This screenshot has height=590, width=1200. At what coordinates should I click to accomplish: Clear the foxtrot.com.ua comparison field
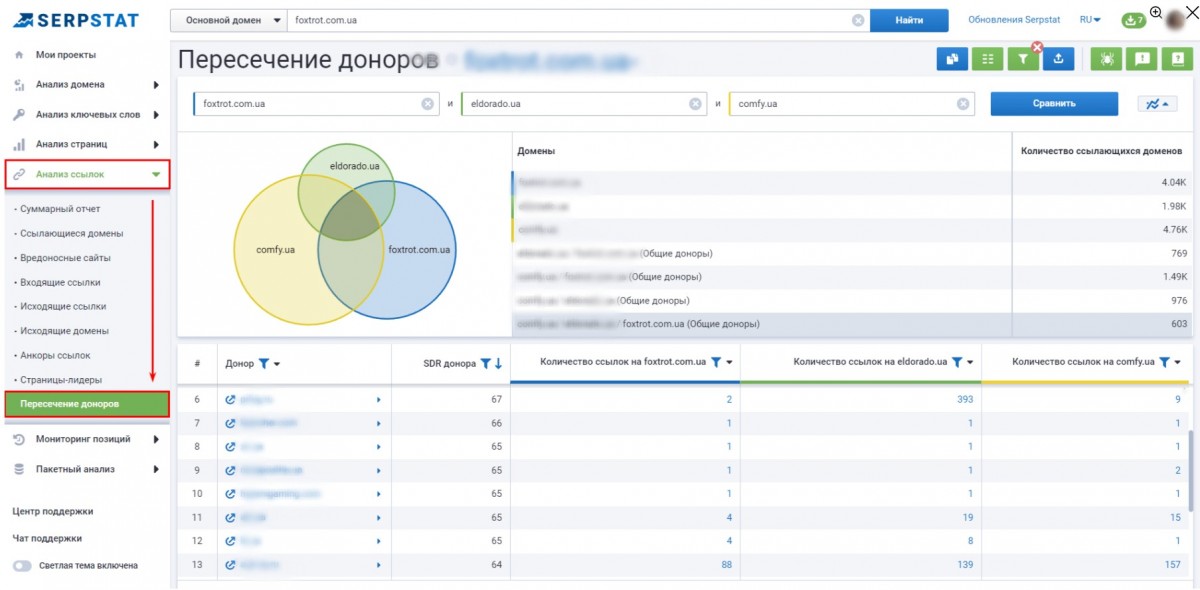[x=427, y=103]
